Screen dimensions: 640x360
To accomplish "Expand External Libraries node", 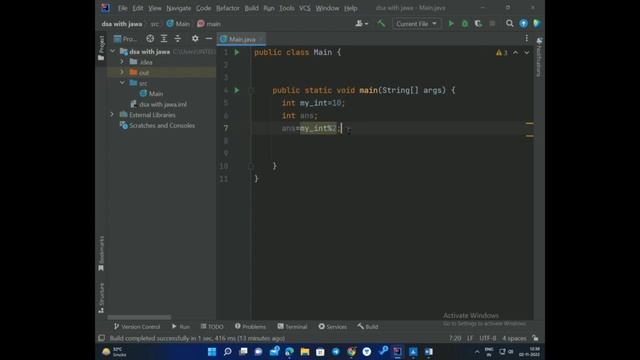I will [x=112, y=115].
